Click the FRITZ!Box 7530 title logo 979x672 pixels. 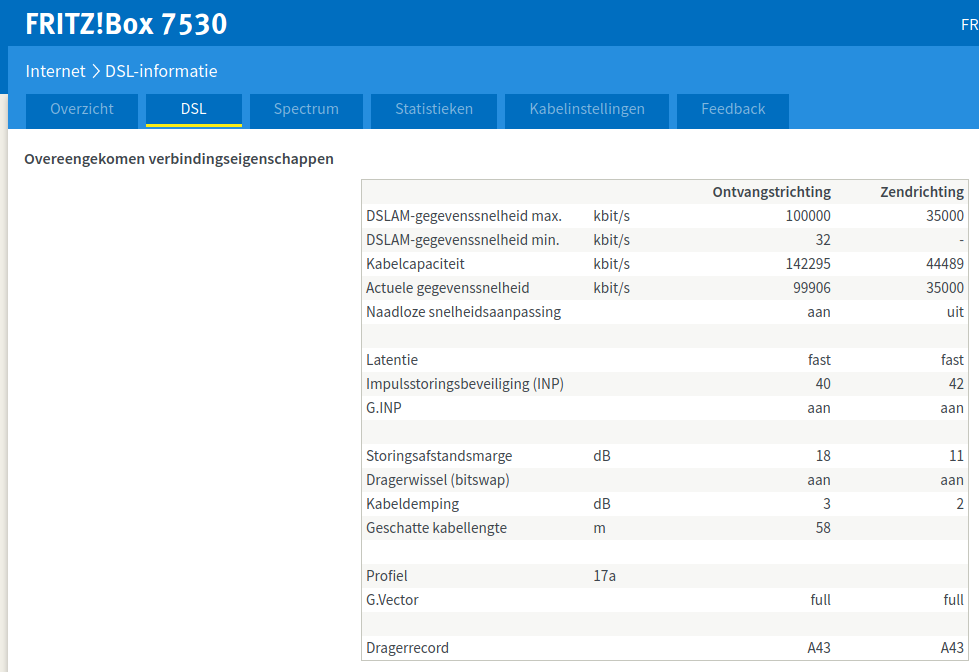point(126,23)
